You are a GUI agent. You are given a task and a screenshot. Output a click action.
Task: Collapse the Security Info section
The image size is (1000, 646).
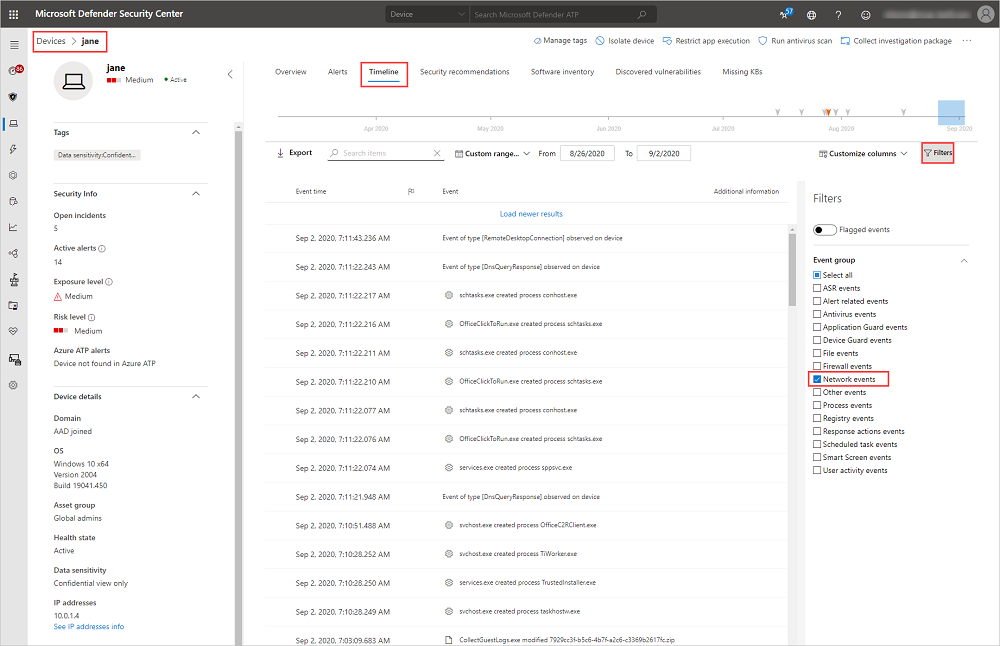point(196,194)
